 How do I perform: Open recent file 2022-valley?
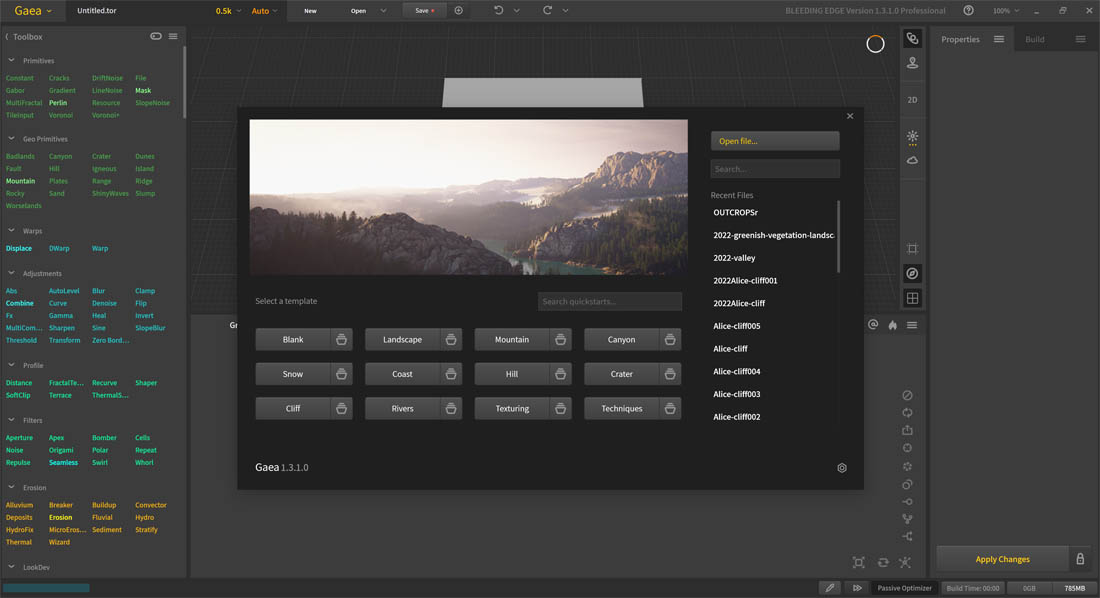[x=734, y=258]
